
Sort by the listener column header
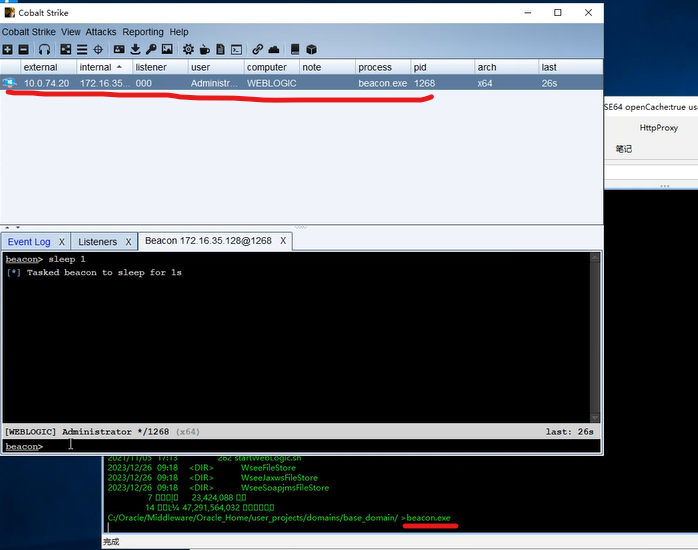(160, 67)
